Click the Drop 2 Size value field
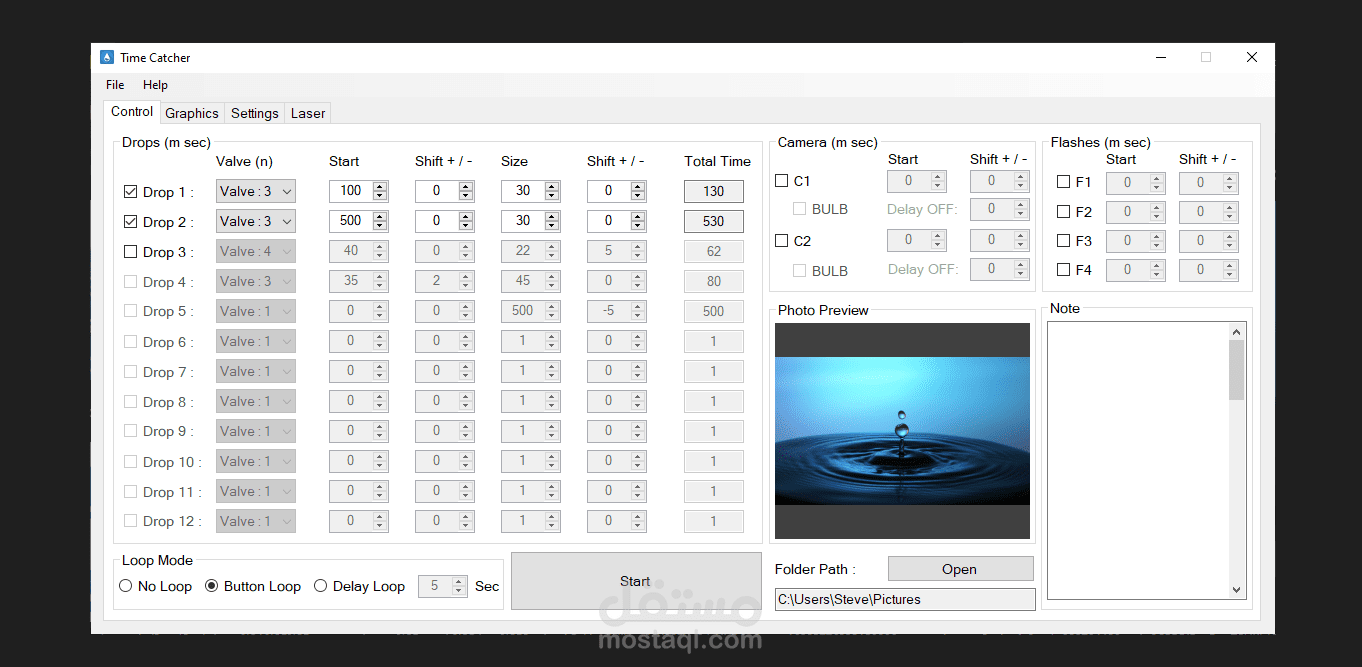Image resolution: width=1362 pixels, height=667 pixels. [x=523, y=221]
